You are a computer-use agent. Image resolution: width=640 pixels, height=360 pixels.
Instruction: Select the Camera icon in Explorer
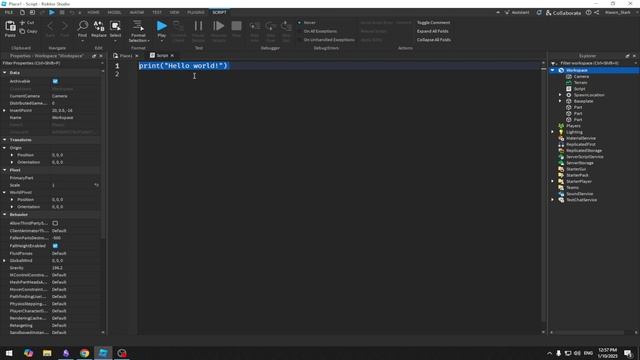pos(569,76)
